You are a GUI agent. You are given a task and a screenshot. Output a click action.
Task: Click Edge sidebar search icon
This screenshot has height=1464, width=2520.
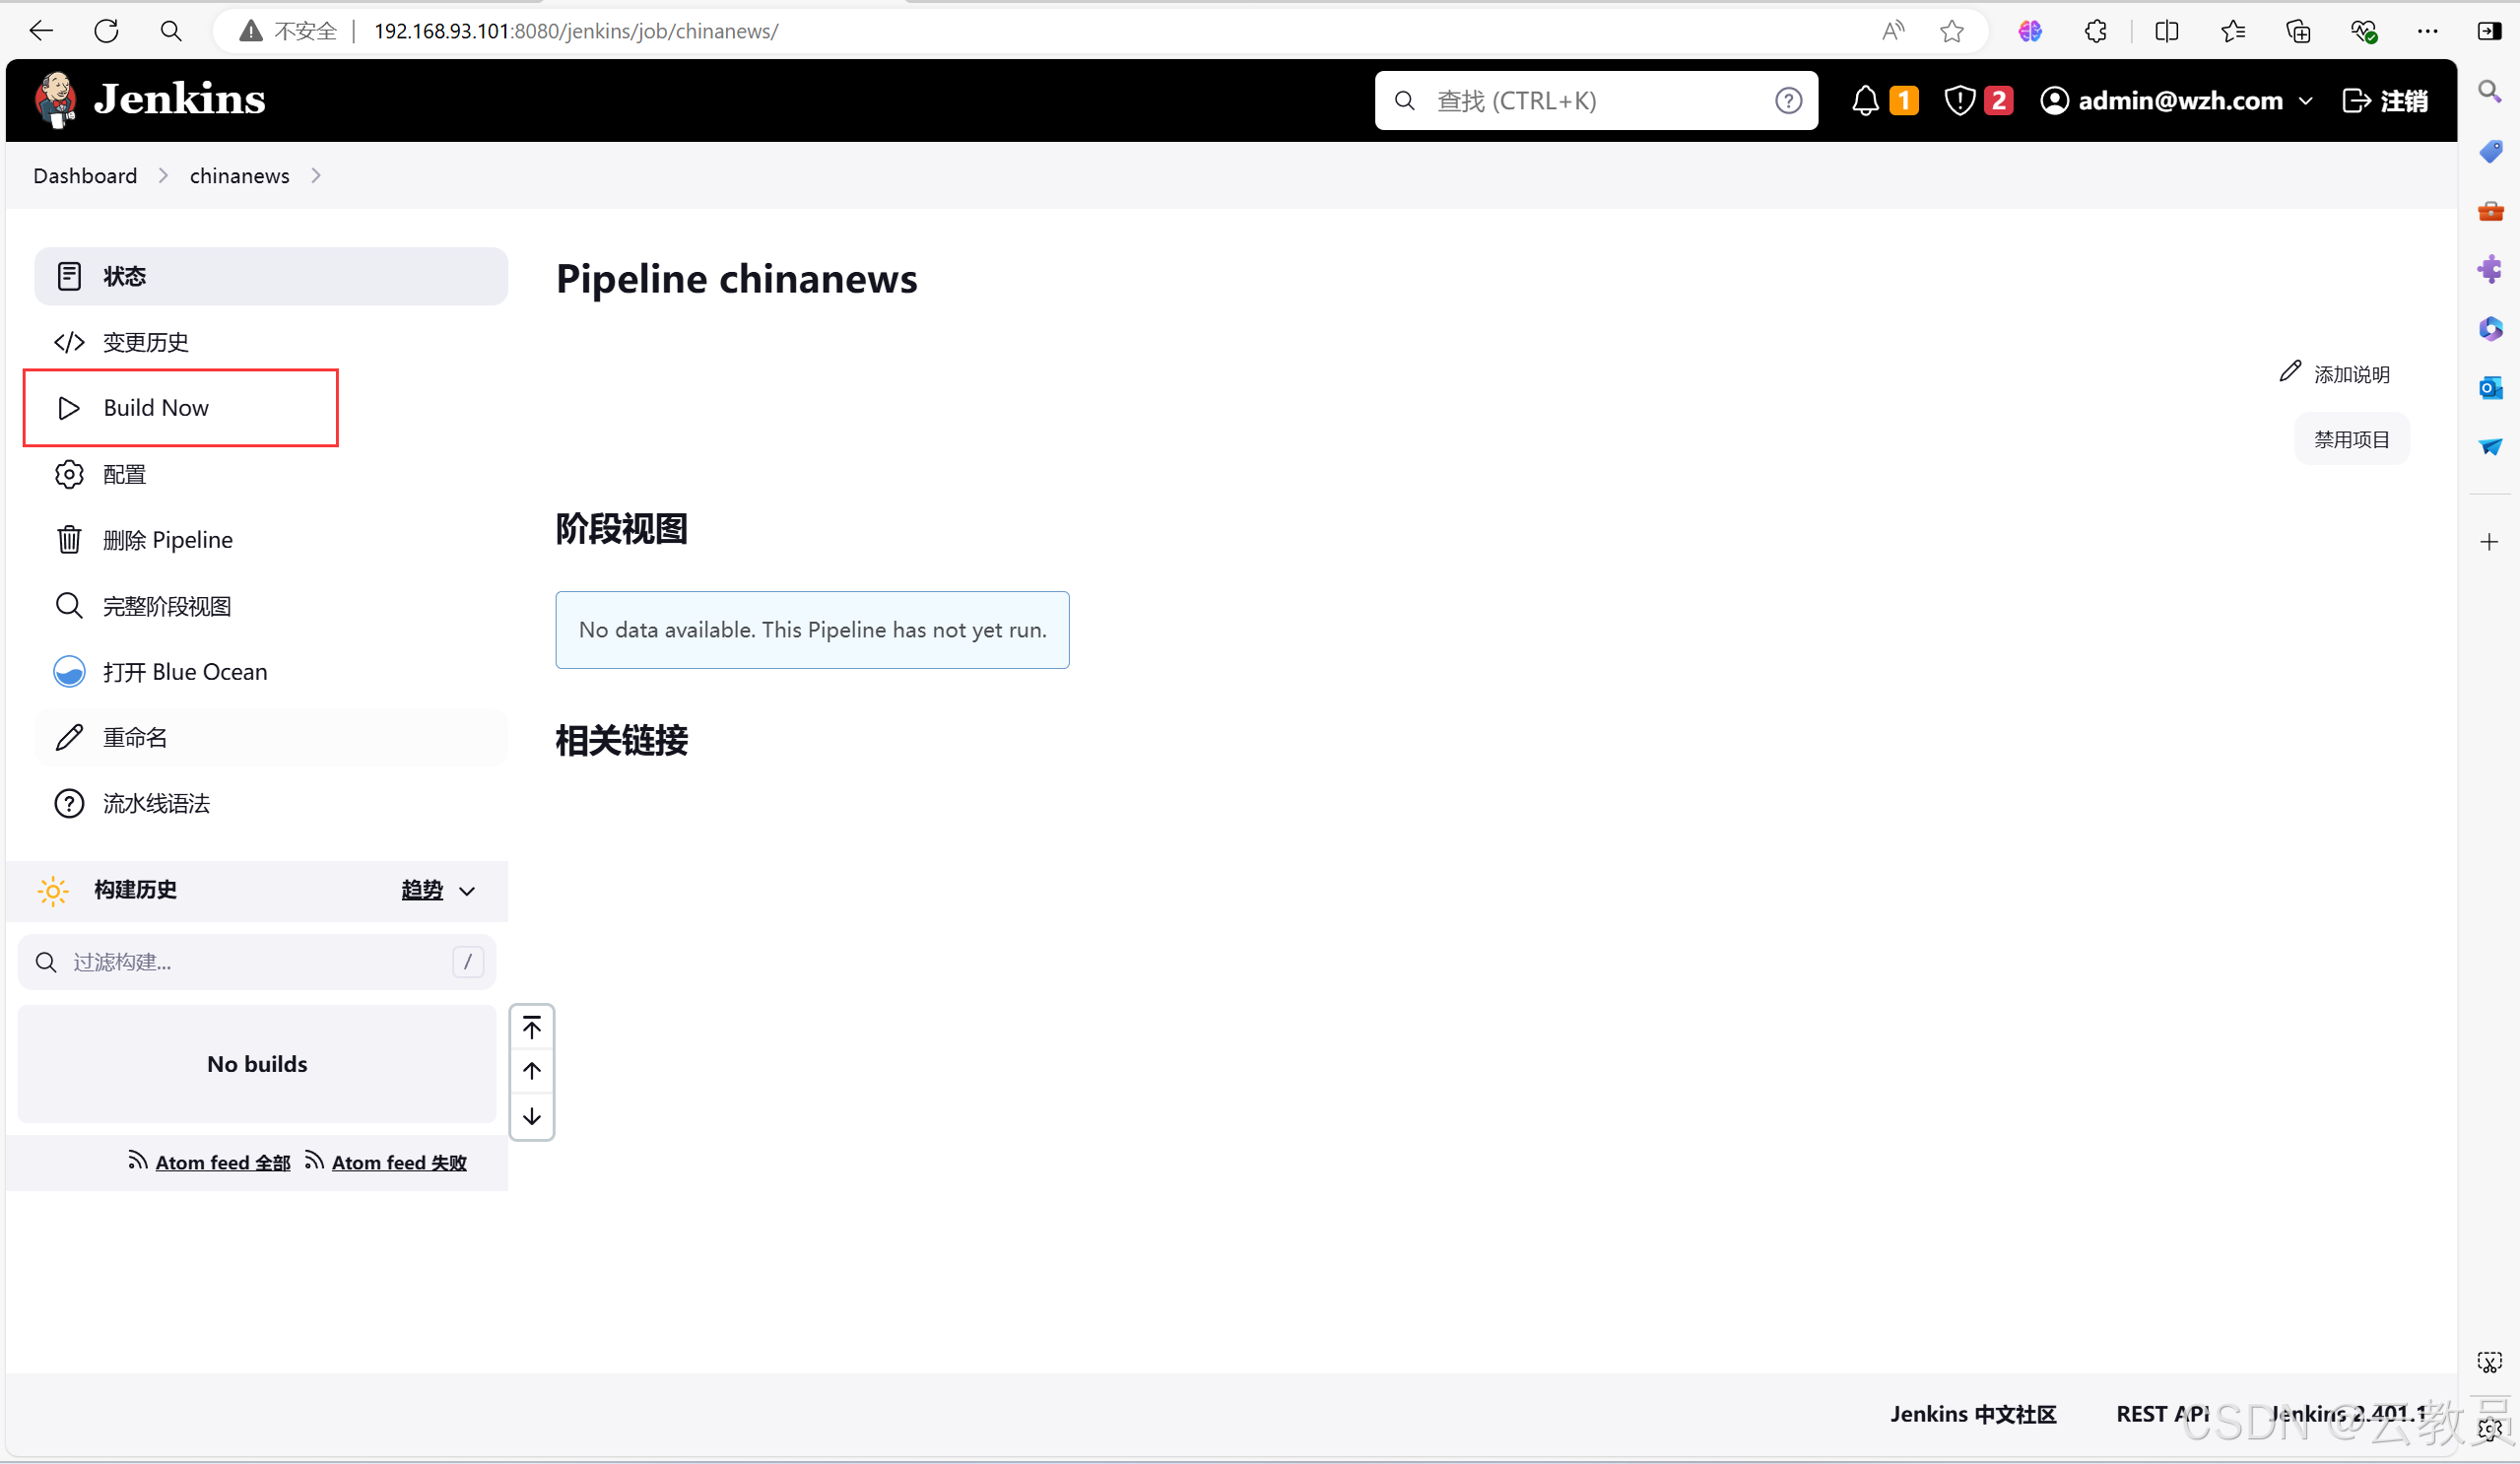pyautogui.click(x=2489, y=92)
